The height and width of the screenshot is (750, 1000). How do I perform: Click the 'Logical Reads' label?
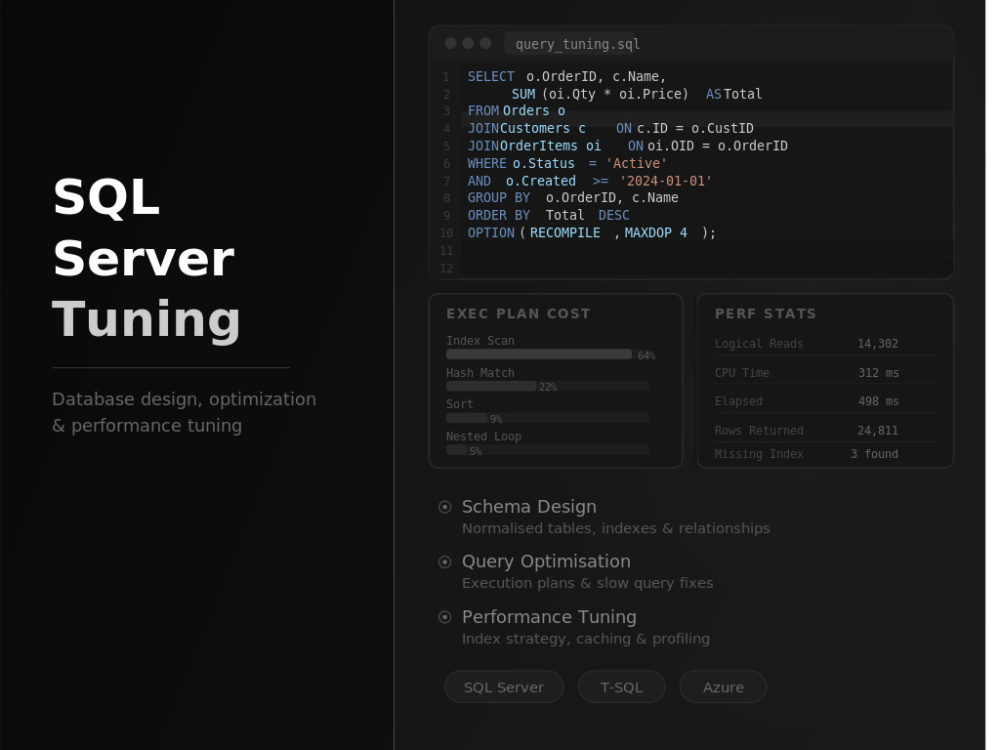coord(759,344)
